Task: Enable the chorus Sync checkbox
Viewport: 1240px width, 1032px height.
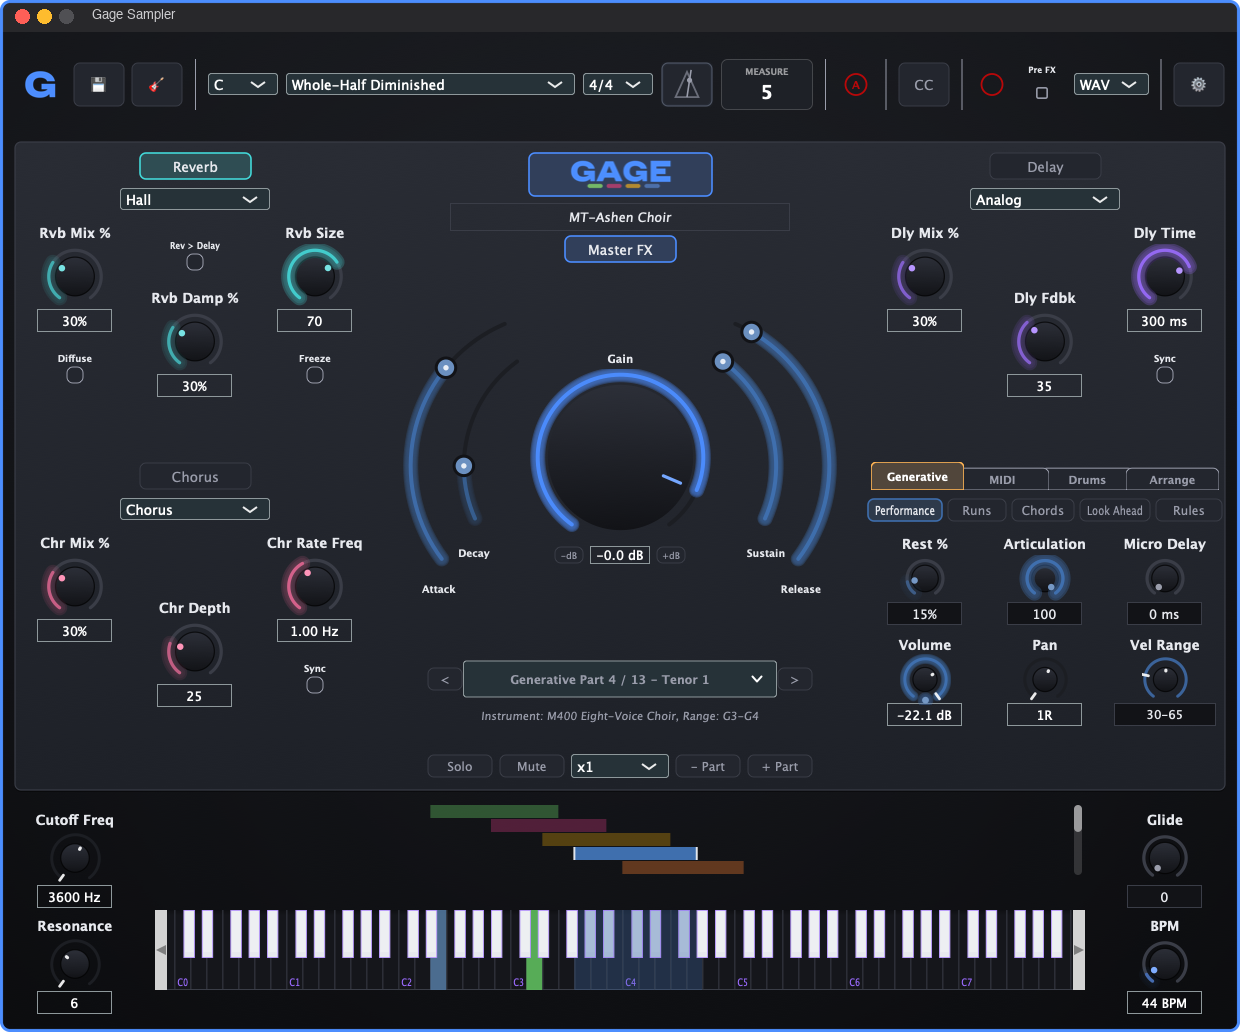Action: (315, 685)
